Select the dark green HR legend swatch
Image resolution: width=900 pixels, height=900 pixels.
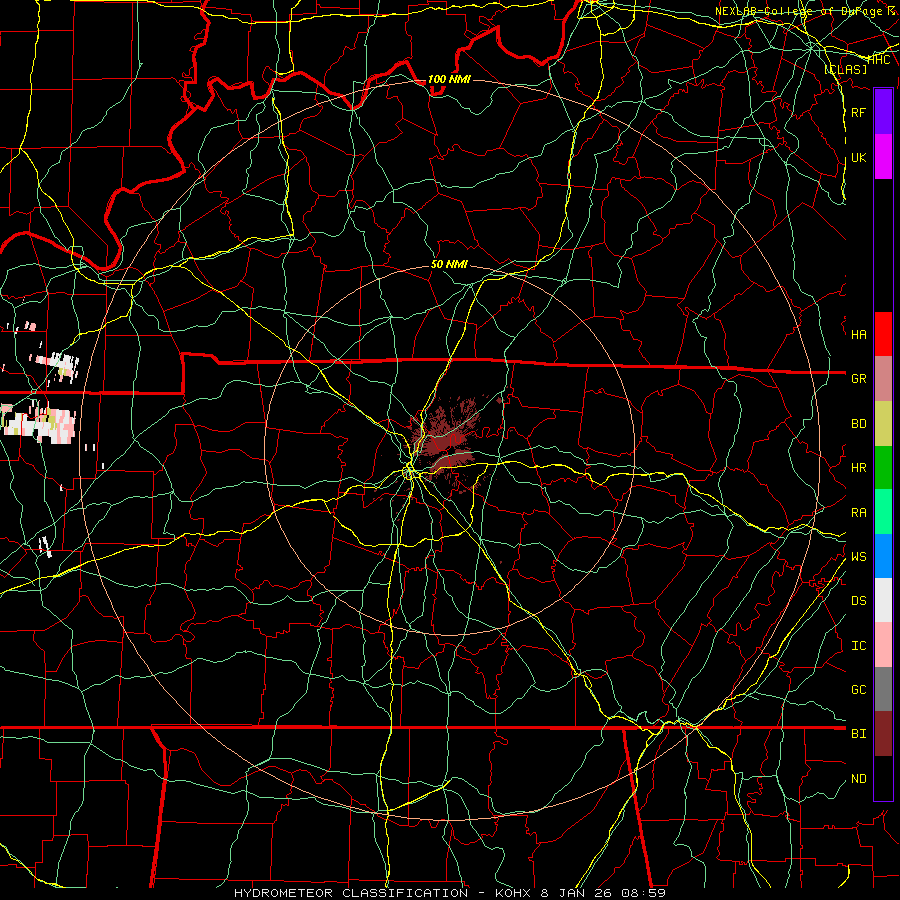point(883,468)
